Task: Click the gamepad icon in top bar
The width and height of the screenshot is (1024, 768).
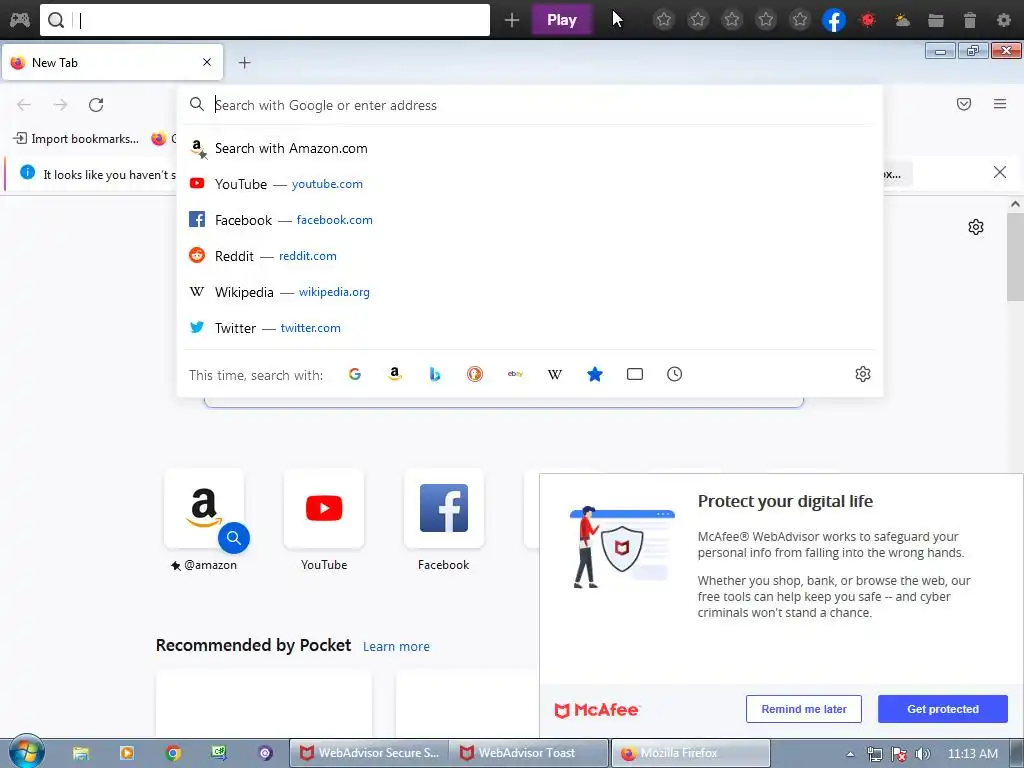Action: click(x=20, y=20)
